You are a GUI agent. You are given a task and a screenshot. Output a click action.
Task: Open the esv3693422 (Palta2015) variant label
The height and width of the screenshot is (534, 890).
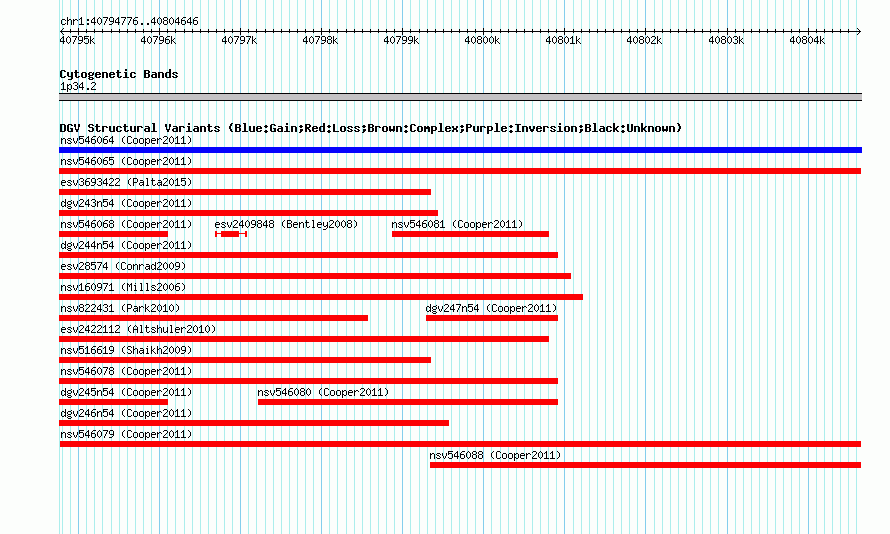pyautogui.click(x=126, y=182)
